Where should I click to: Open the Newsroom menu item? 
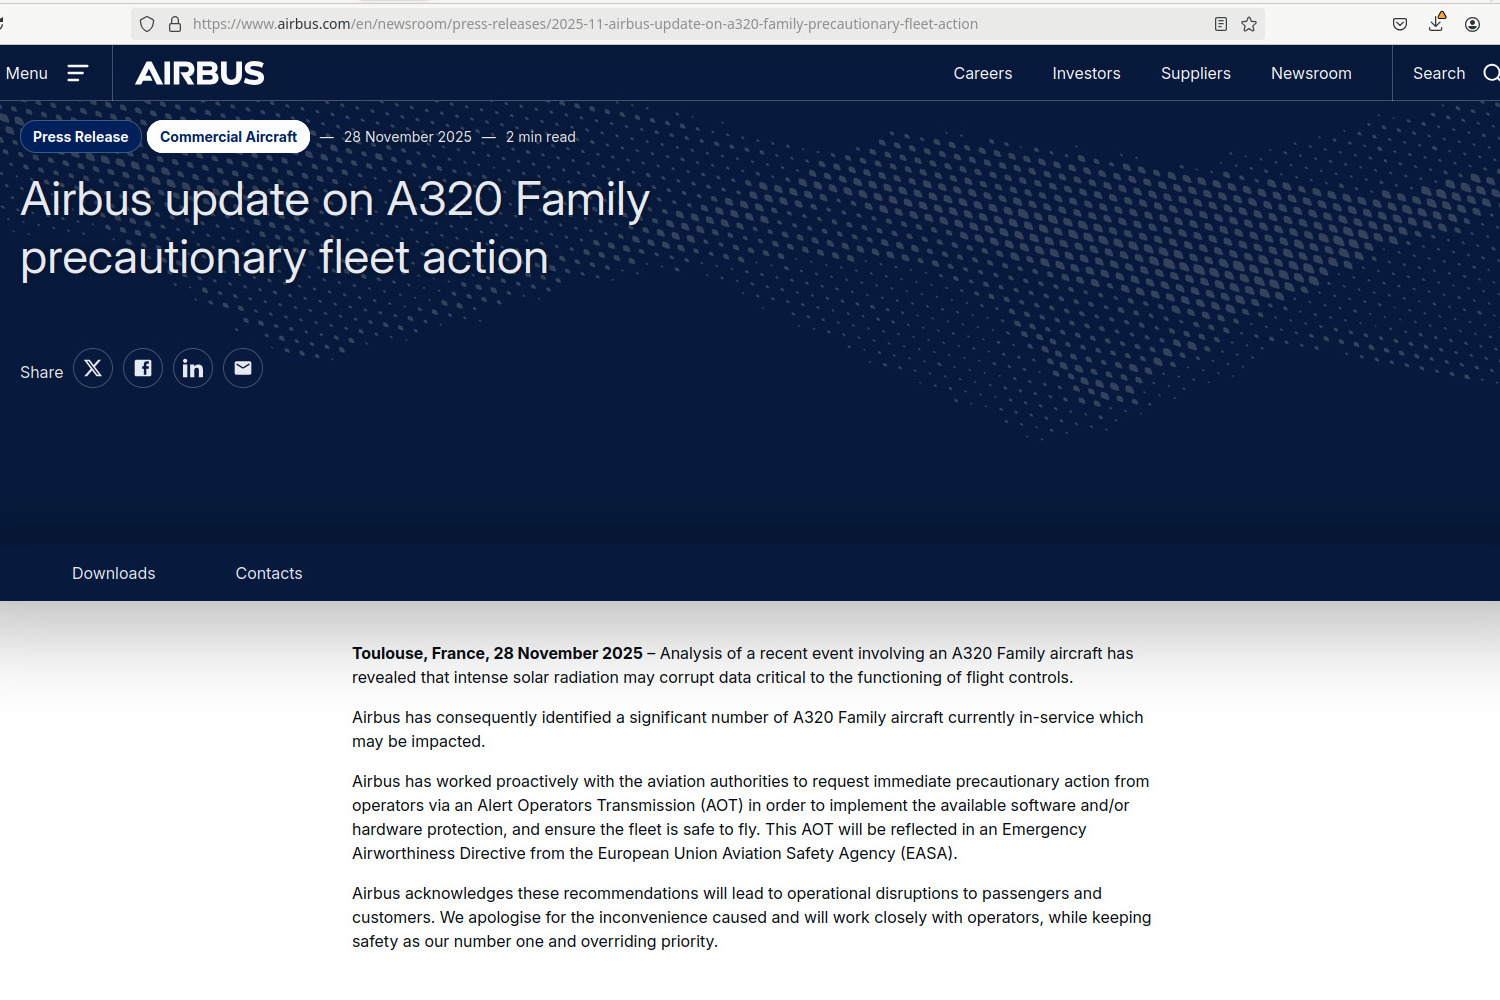pos(1311,73)
